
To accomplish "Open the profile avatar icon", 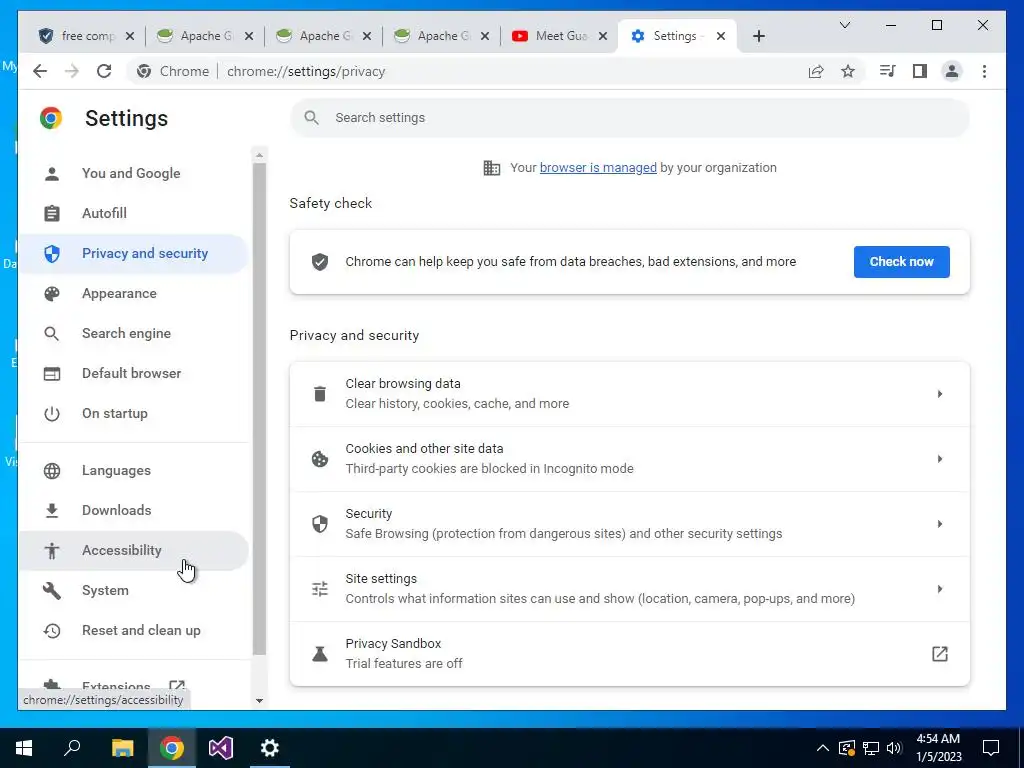I will [x=952, y=71].
